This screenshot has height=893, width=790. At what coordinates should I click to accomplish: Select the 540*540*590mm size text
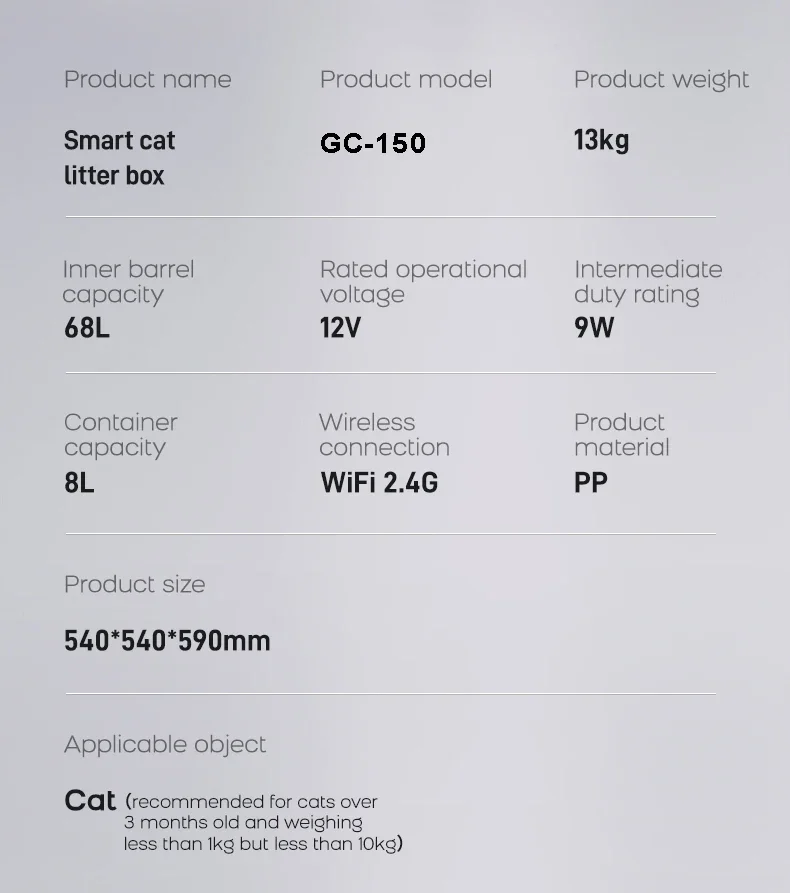point(167,641)
